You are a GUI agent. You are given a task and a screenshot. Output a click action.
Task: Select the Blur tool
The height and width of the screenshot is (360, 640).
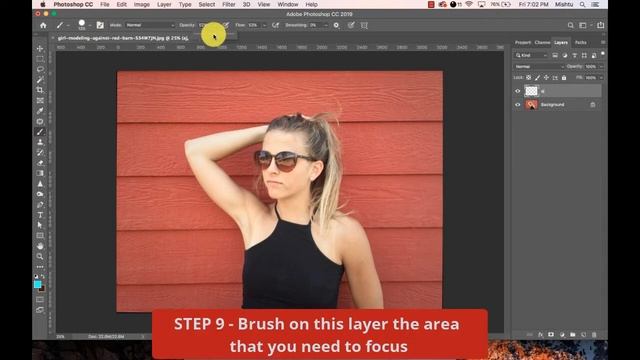pos(40,184)
